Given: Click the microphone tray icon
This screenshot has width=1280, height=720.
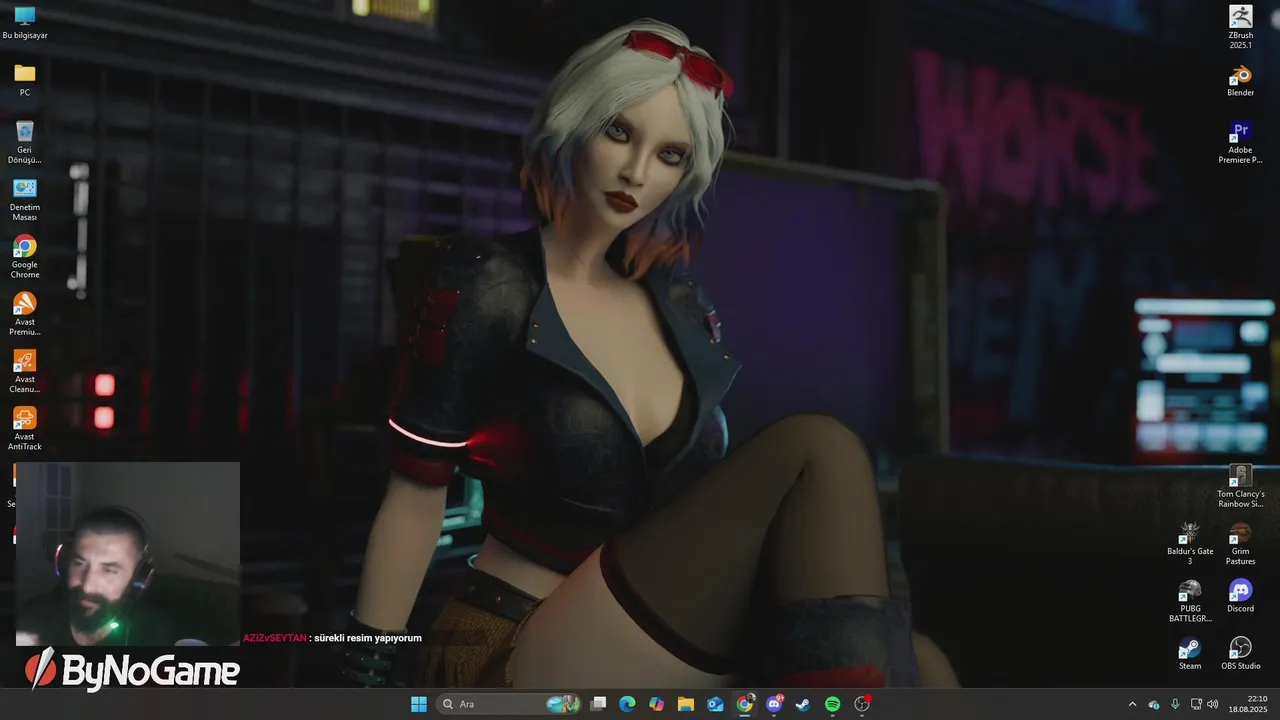Looking at the screenshot, I should pyautogui.click(x=1175, y=704).
